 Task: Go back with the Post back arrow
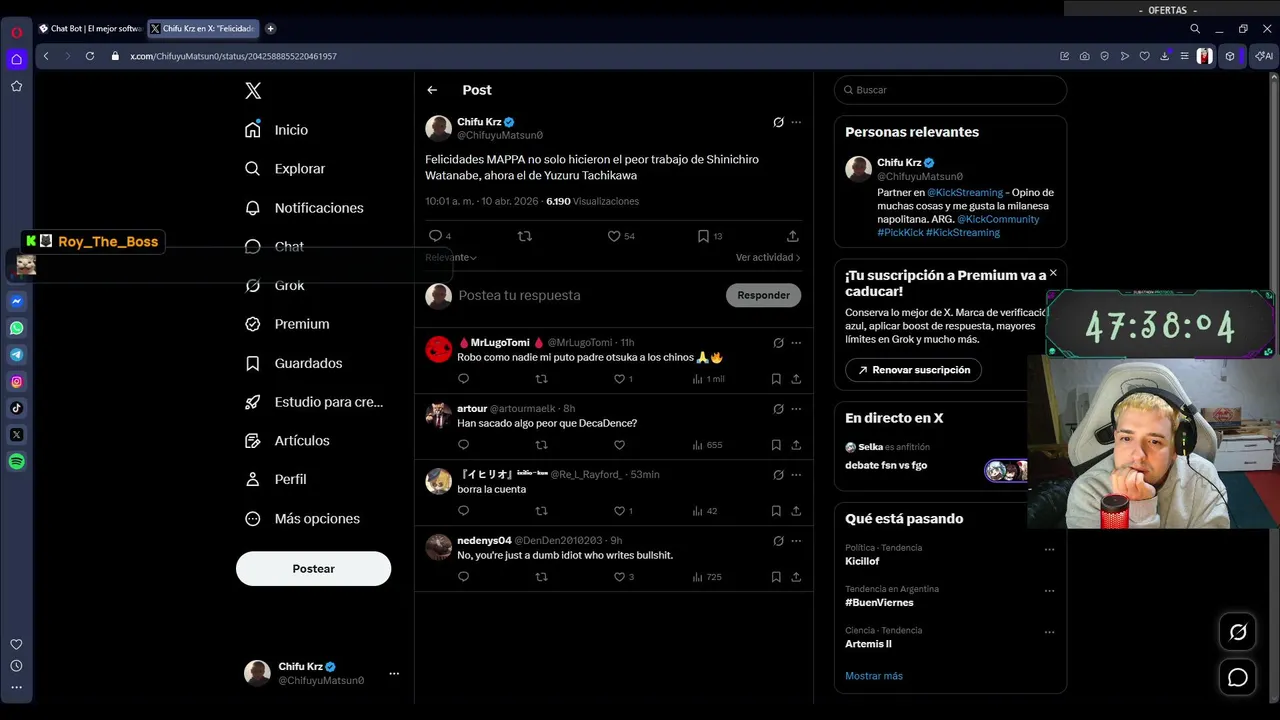click(432, 90)
